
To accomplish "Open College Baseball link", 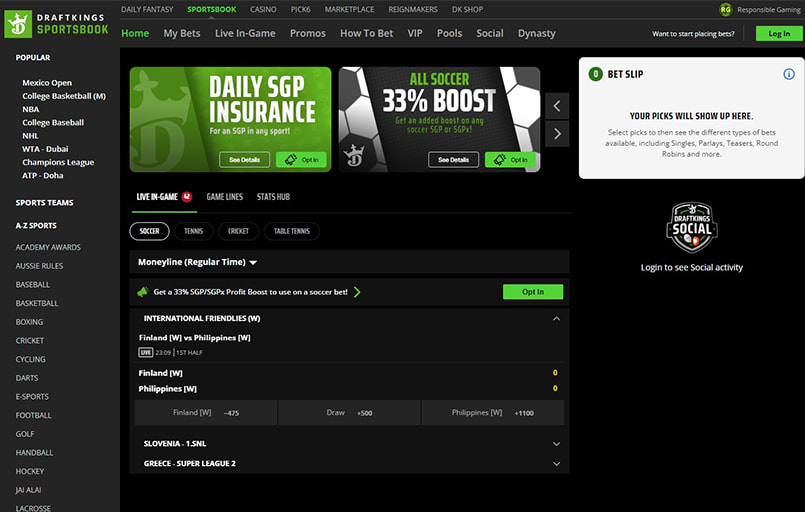I will tap(53, 123).
